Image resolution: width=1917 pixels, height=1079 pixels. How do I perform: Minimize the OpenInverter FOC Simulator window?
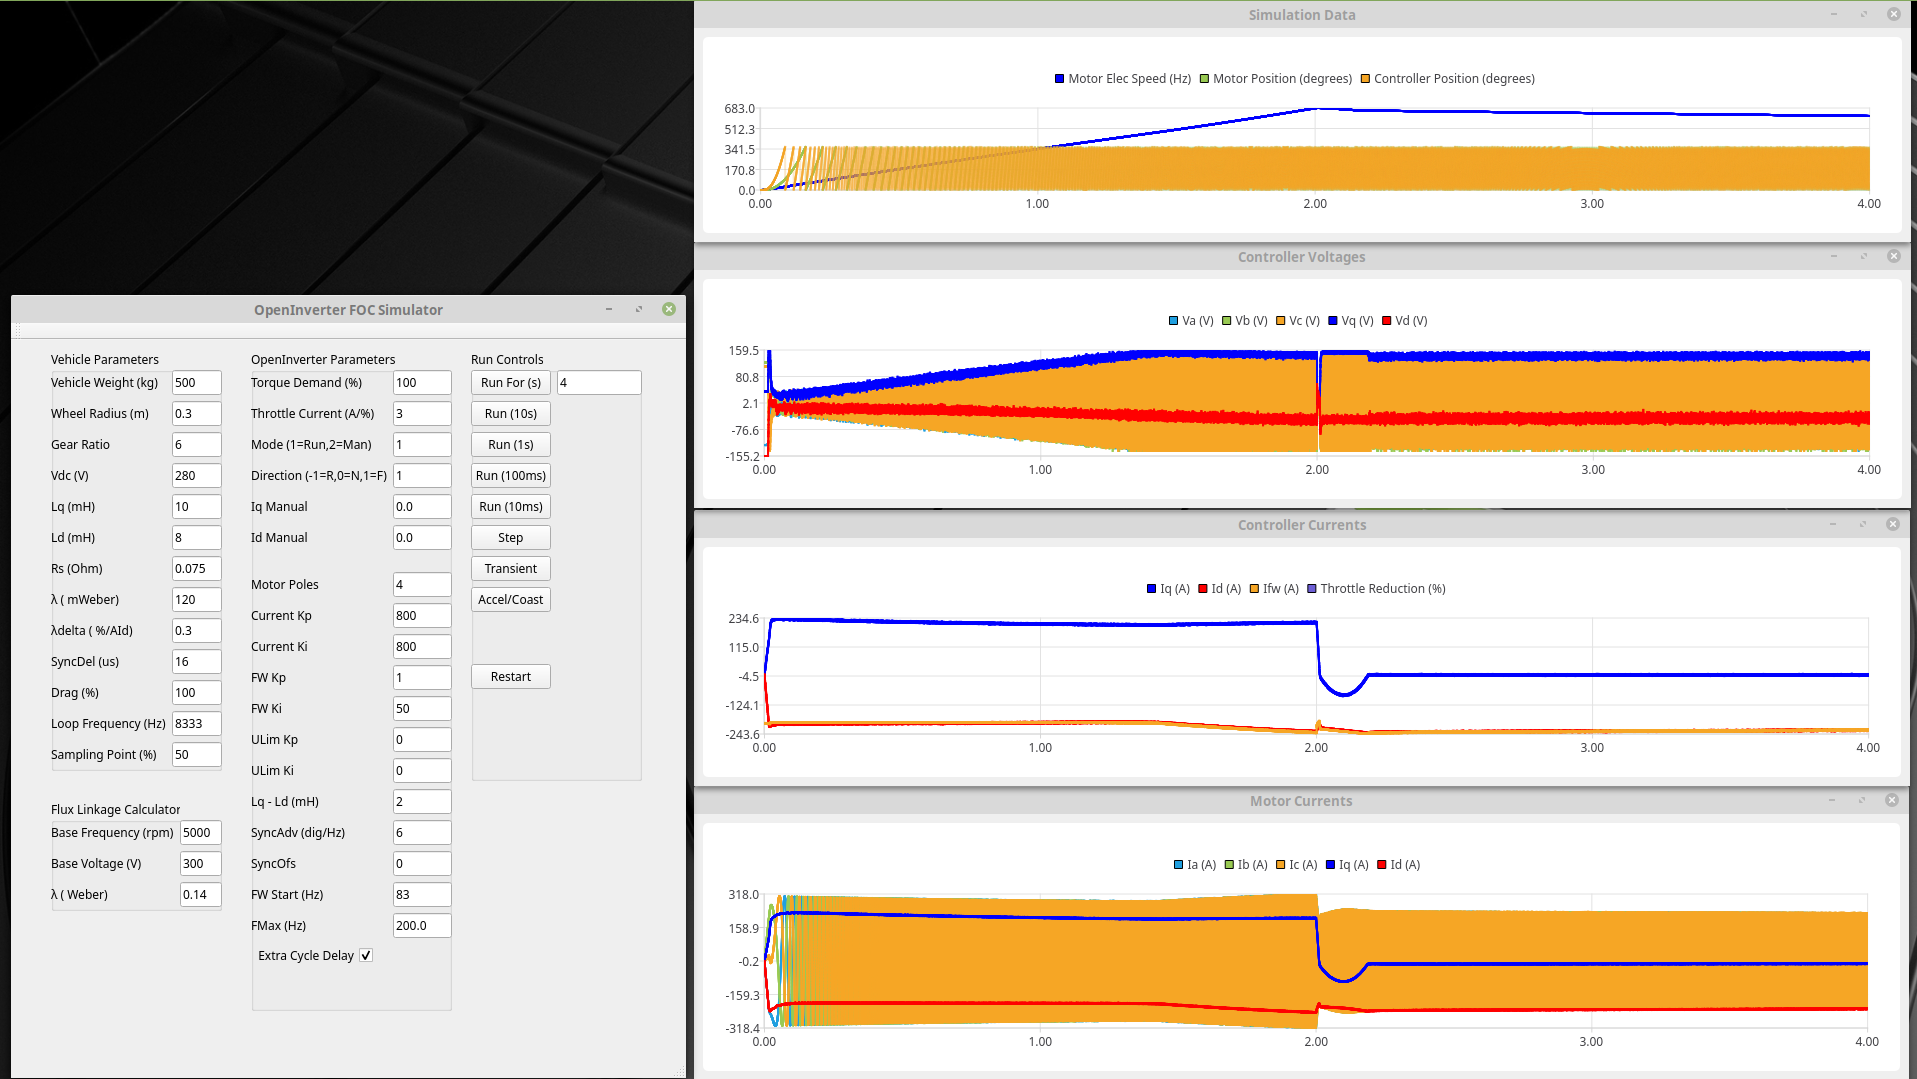point(609,309)
